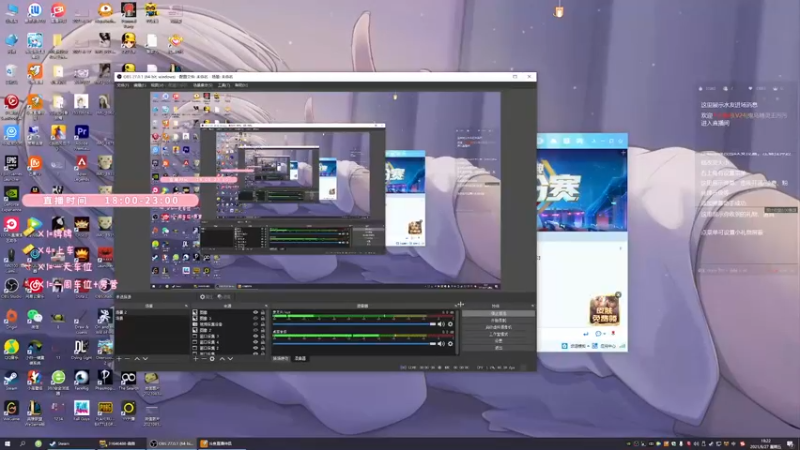Mute the 桌面音频 mixer channel
The height and width of the screenshot is (450, 800).
(x=441, y=343)
